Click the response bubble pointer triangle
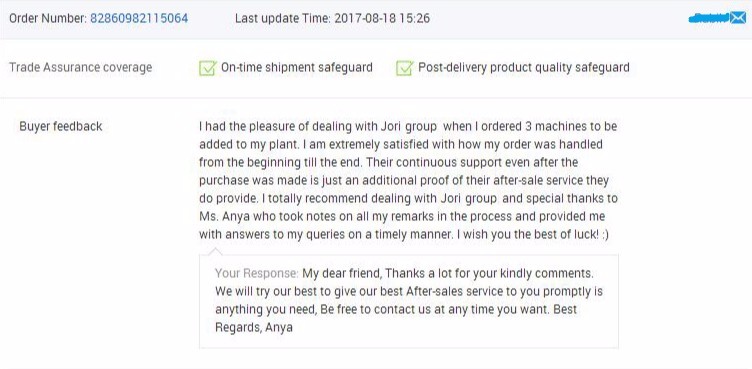The height and width of the screenshot is (369, 752). [215, 251]
